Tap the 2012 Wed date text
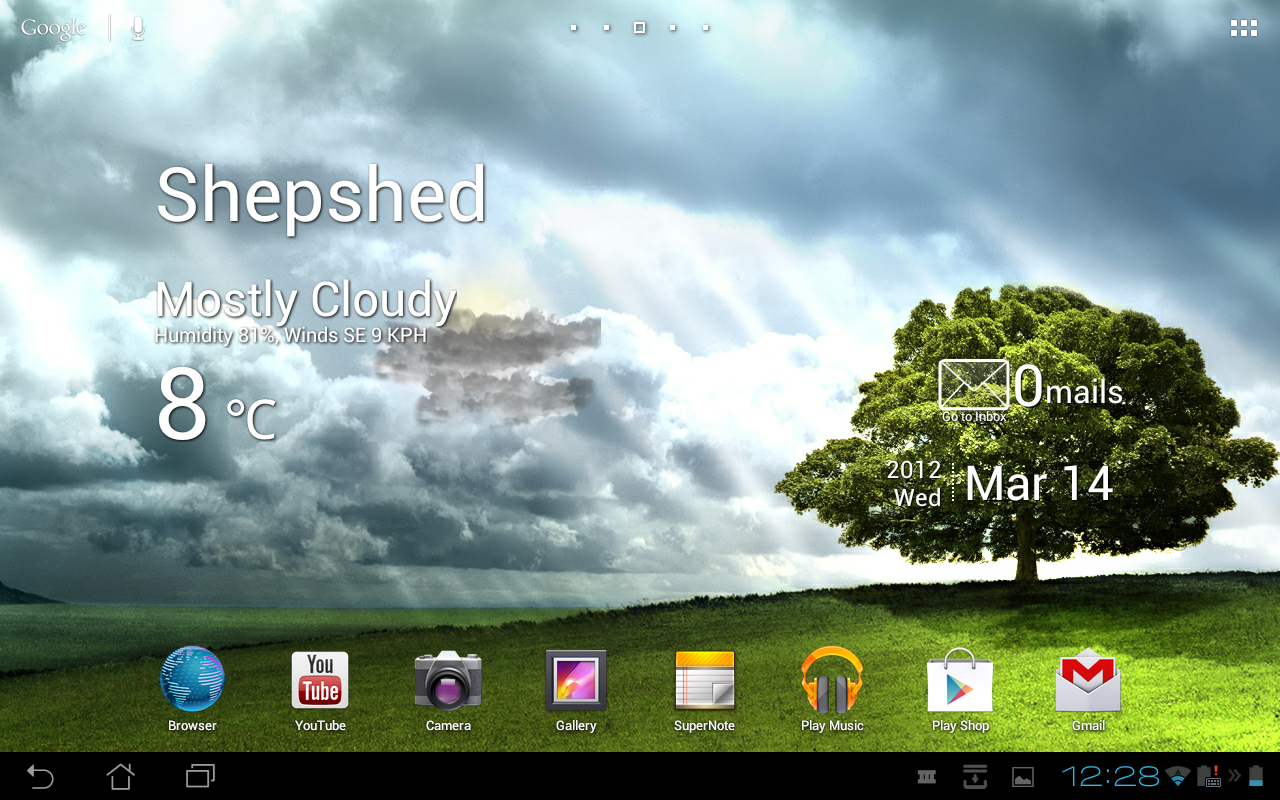Viewport: 1280px width, 800px height. pyautogui.click(x=915, y=484)
